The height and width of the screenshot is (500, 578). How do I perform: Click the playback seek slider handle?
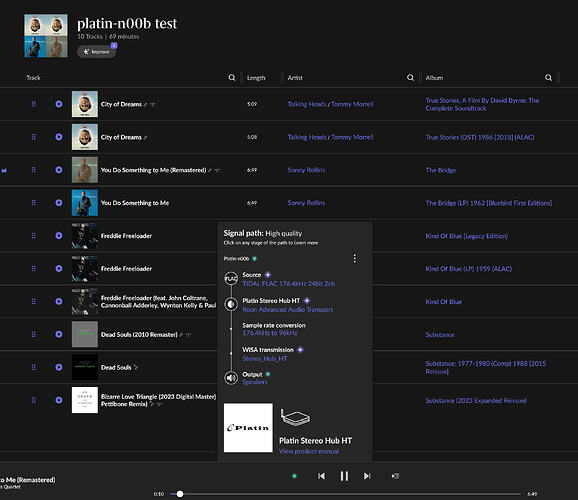click(x=180, y=494)
